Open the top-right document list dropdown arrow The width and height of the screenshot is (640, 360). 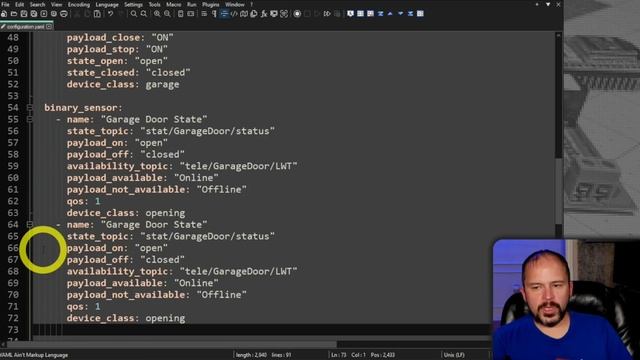click(x=548, y=4)
